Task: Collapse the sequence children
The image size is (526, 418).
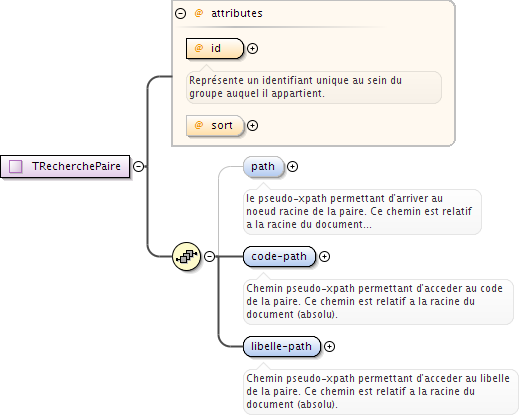Action: pos(210,257)
